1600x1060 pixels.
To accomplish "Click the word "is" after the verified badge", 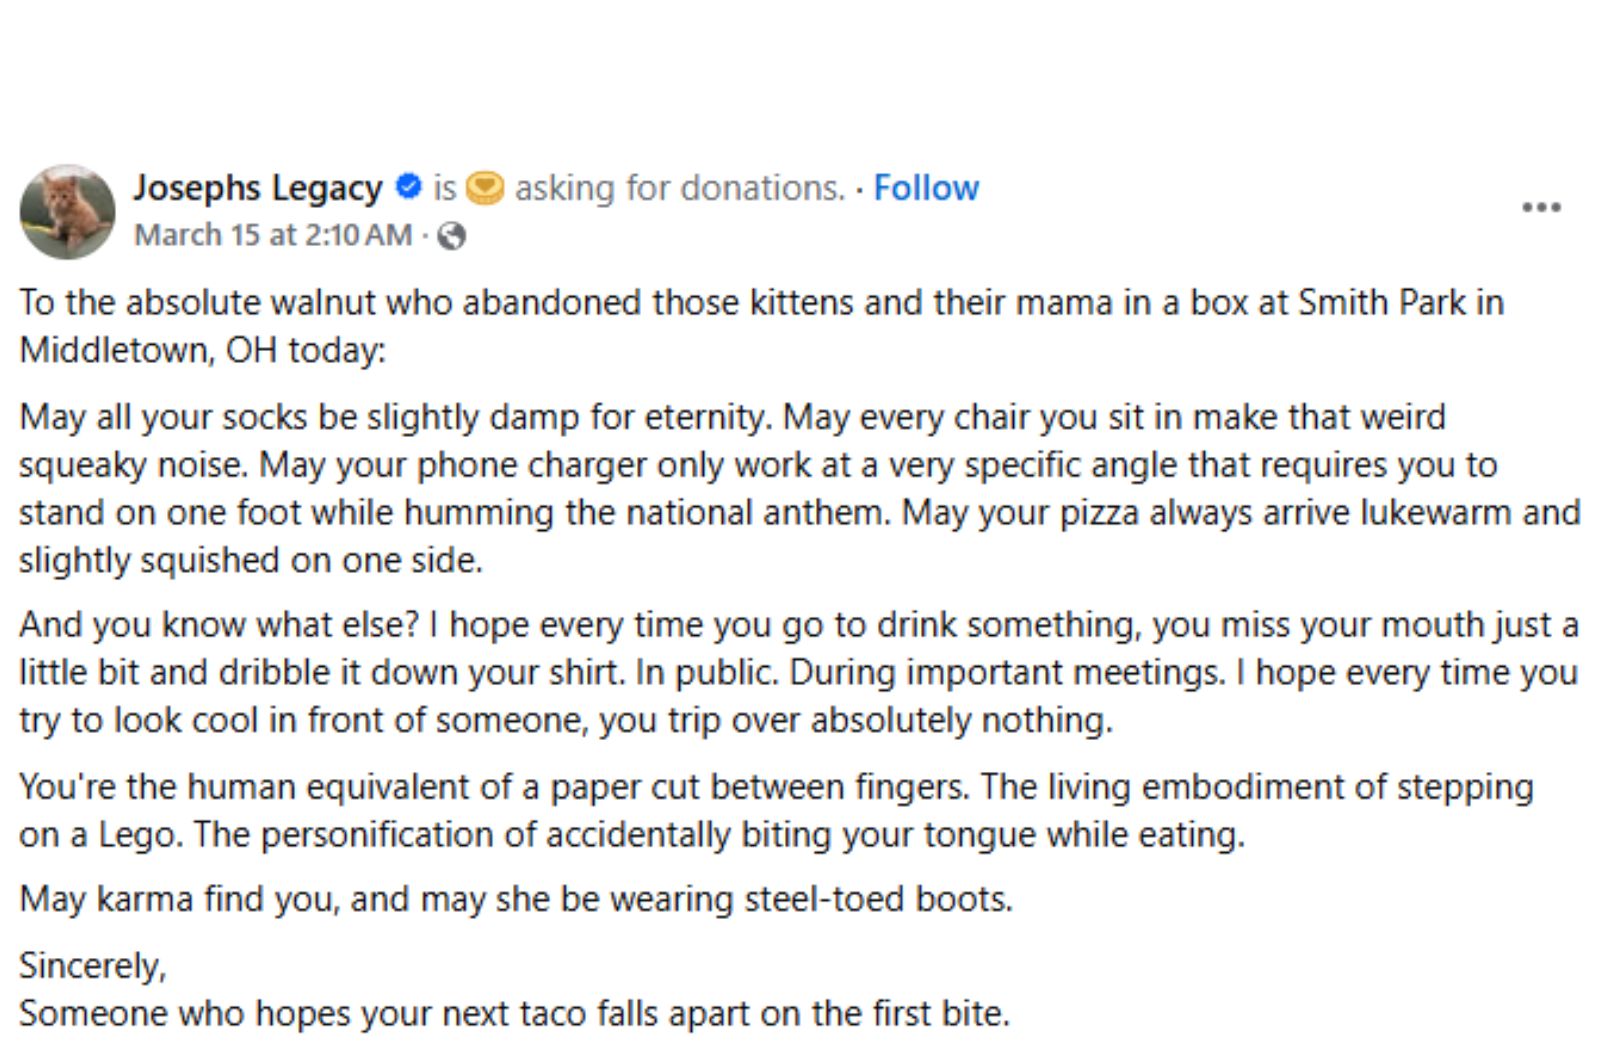I will [444, 188].
